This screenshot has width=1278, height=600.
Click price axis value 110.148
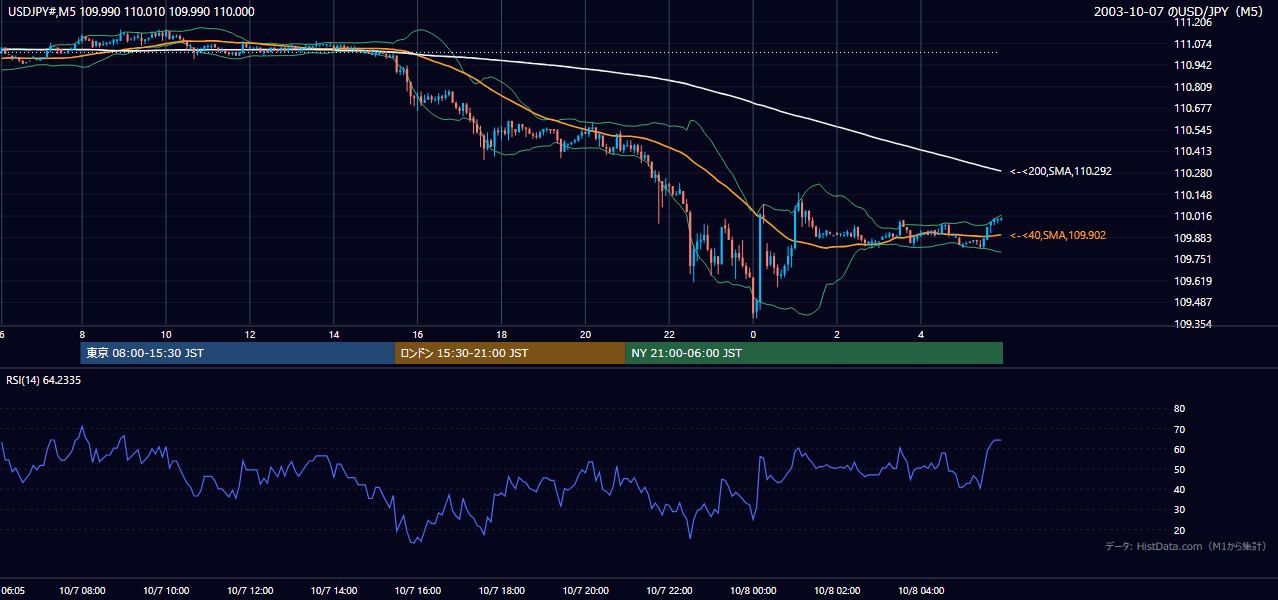[1194, 195]
